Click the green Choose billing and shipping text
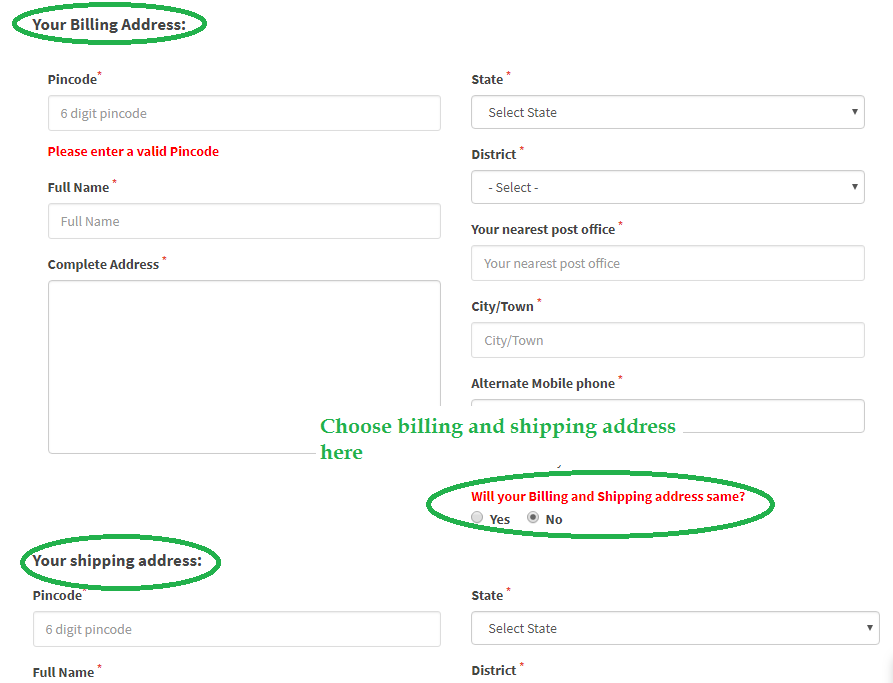This screenshot has height=683, width=893. pyautogui.click(x=497, y=427)
